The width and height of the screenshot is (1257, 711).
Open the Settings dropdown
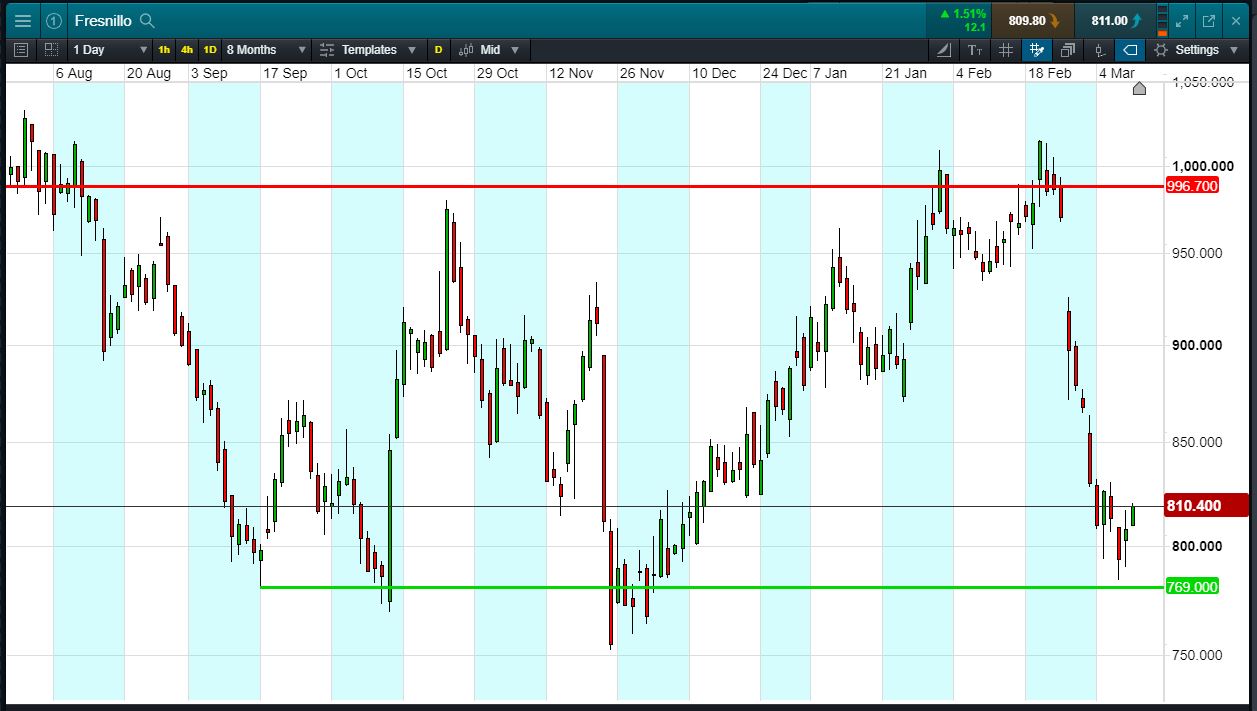[1195, 49]
